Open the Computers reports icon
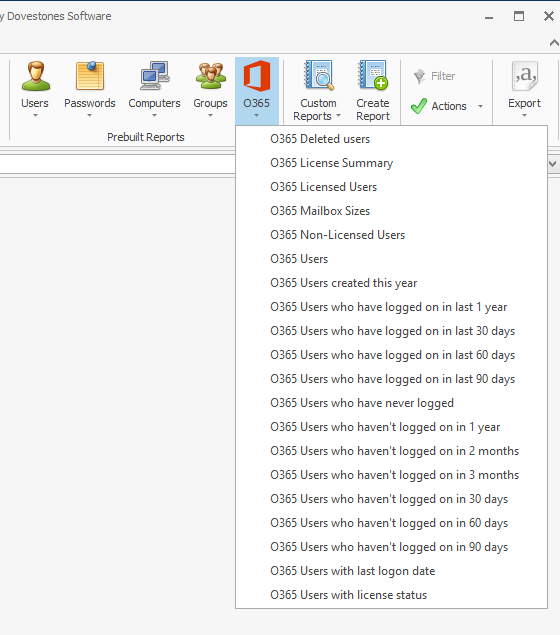 (x=155, y=76)
